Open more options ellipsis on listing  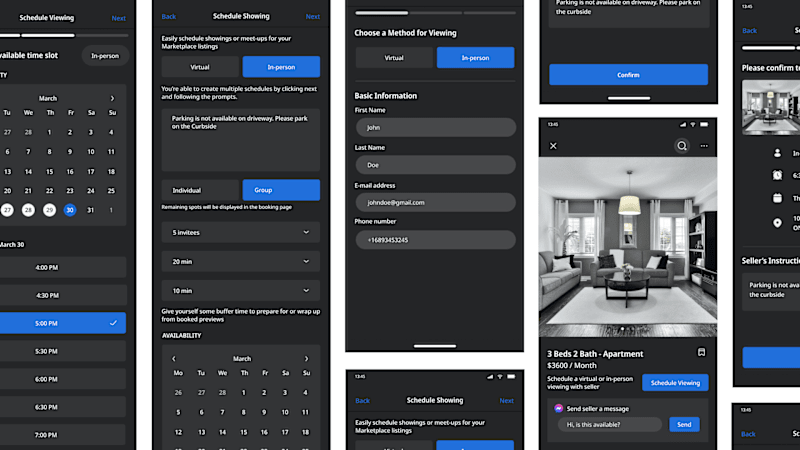[x=704, y=146]
